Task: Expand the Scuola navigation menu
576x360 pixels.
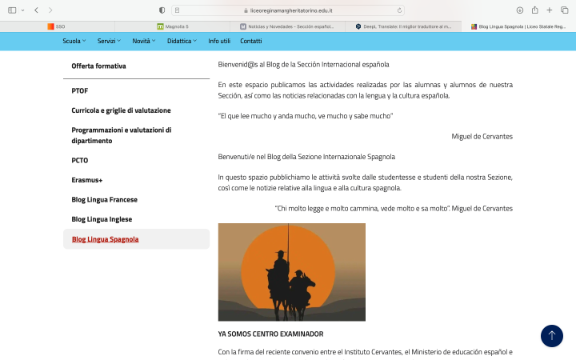Action: tap(74, 41)
